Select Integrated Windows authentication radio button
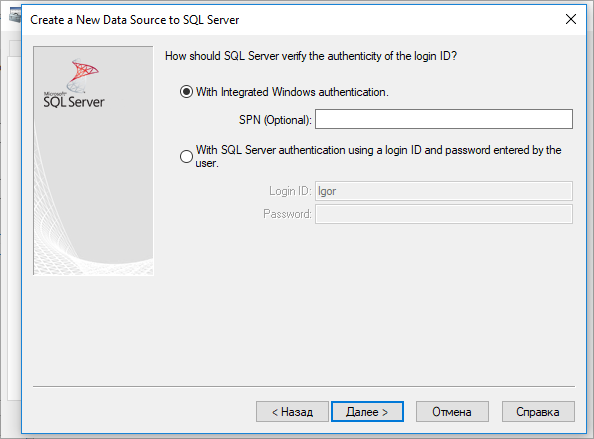Image resolution: width=594 pixels, height=439 pixels. (x=186, y=92)
